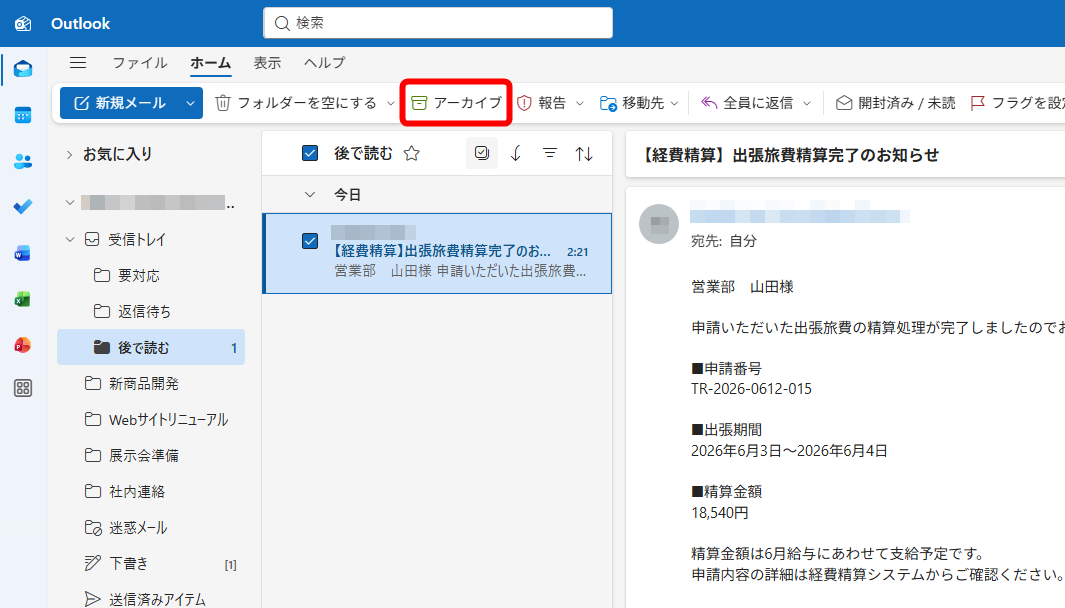The width and height of the screenshot is (1065, 608).
Task: Open the 迷惑メール folder
Action: pyautogui.click(x=151, y=527)
